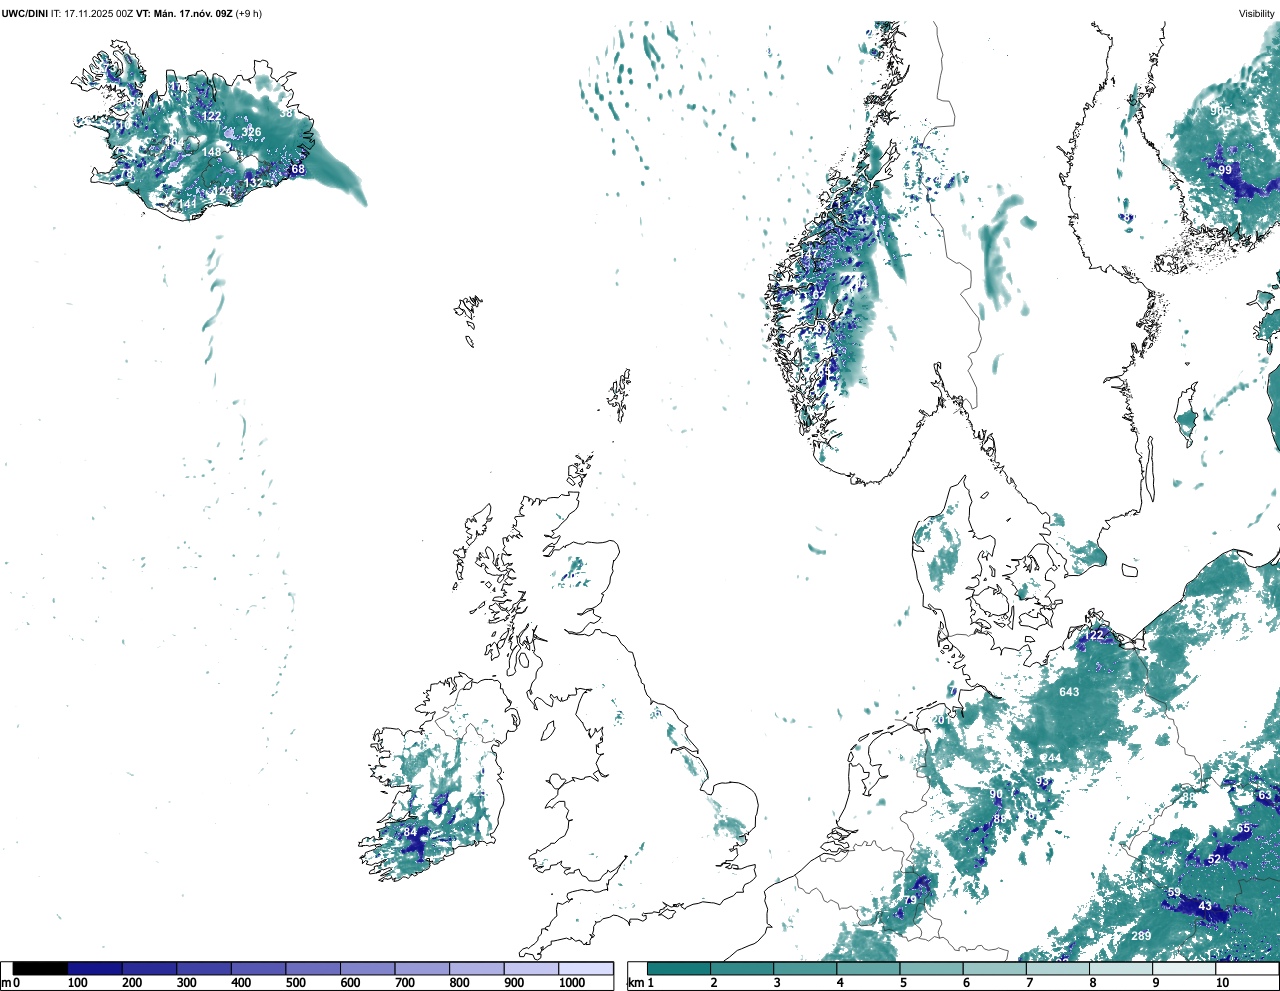This screenshot has width=1280, height=991.
Task: Click visibility value 99 over Finland
Action: pos(1225,170)
